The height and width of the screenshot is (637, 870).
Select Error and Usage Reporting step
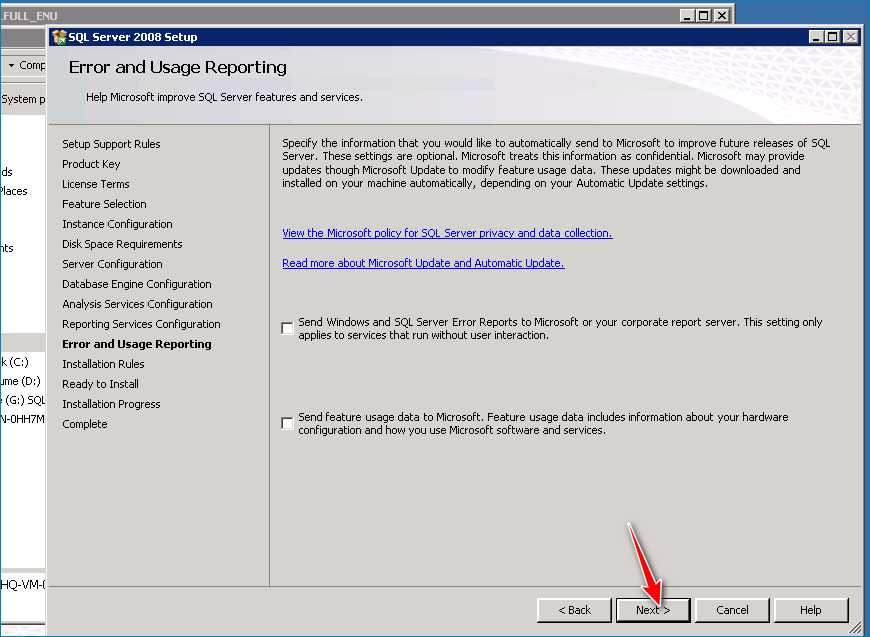(x=136, y=343)
